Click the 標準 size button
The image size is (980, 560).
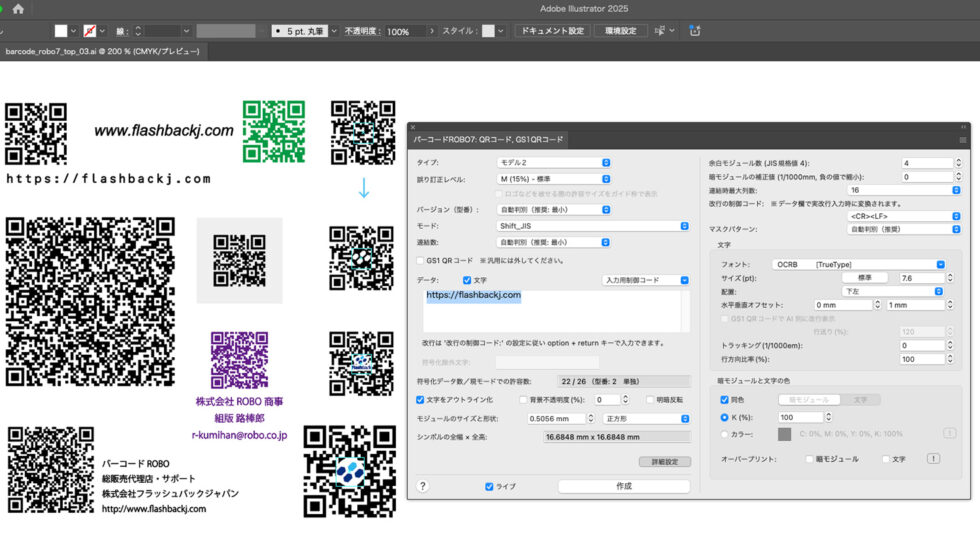[x=865, y=278]
